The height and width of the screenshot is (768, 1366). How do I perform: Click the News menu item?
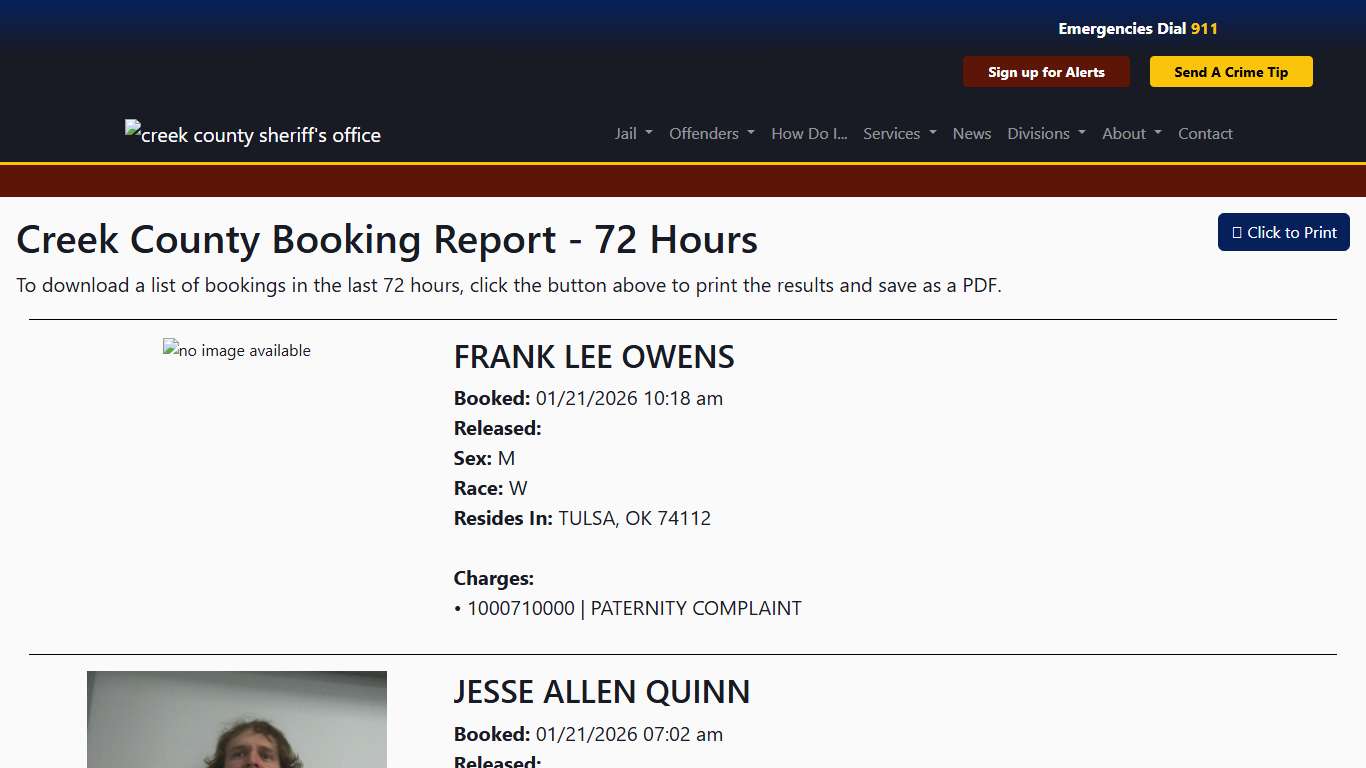pyautogui.click(x=971, y=133)
